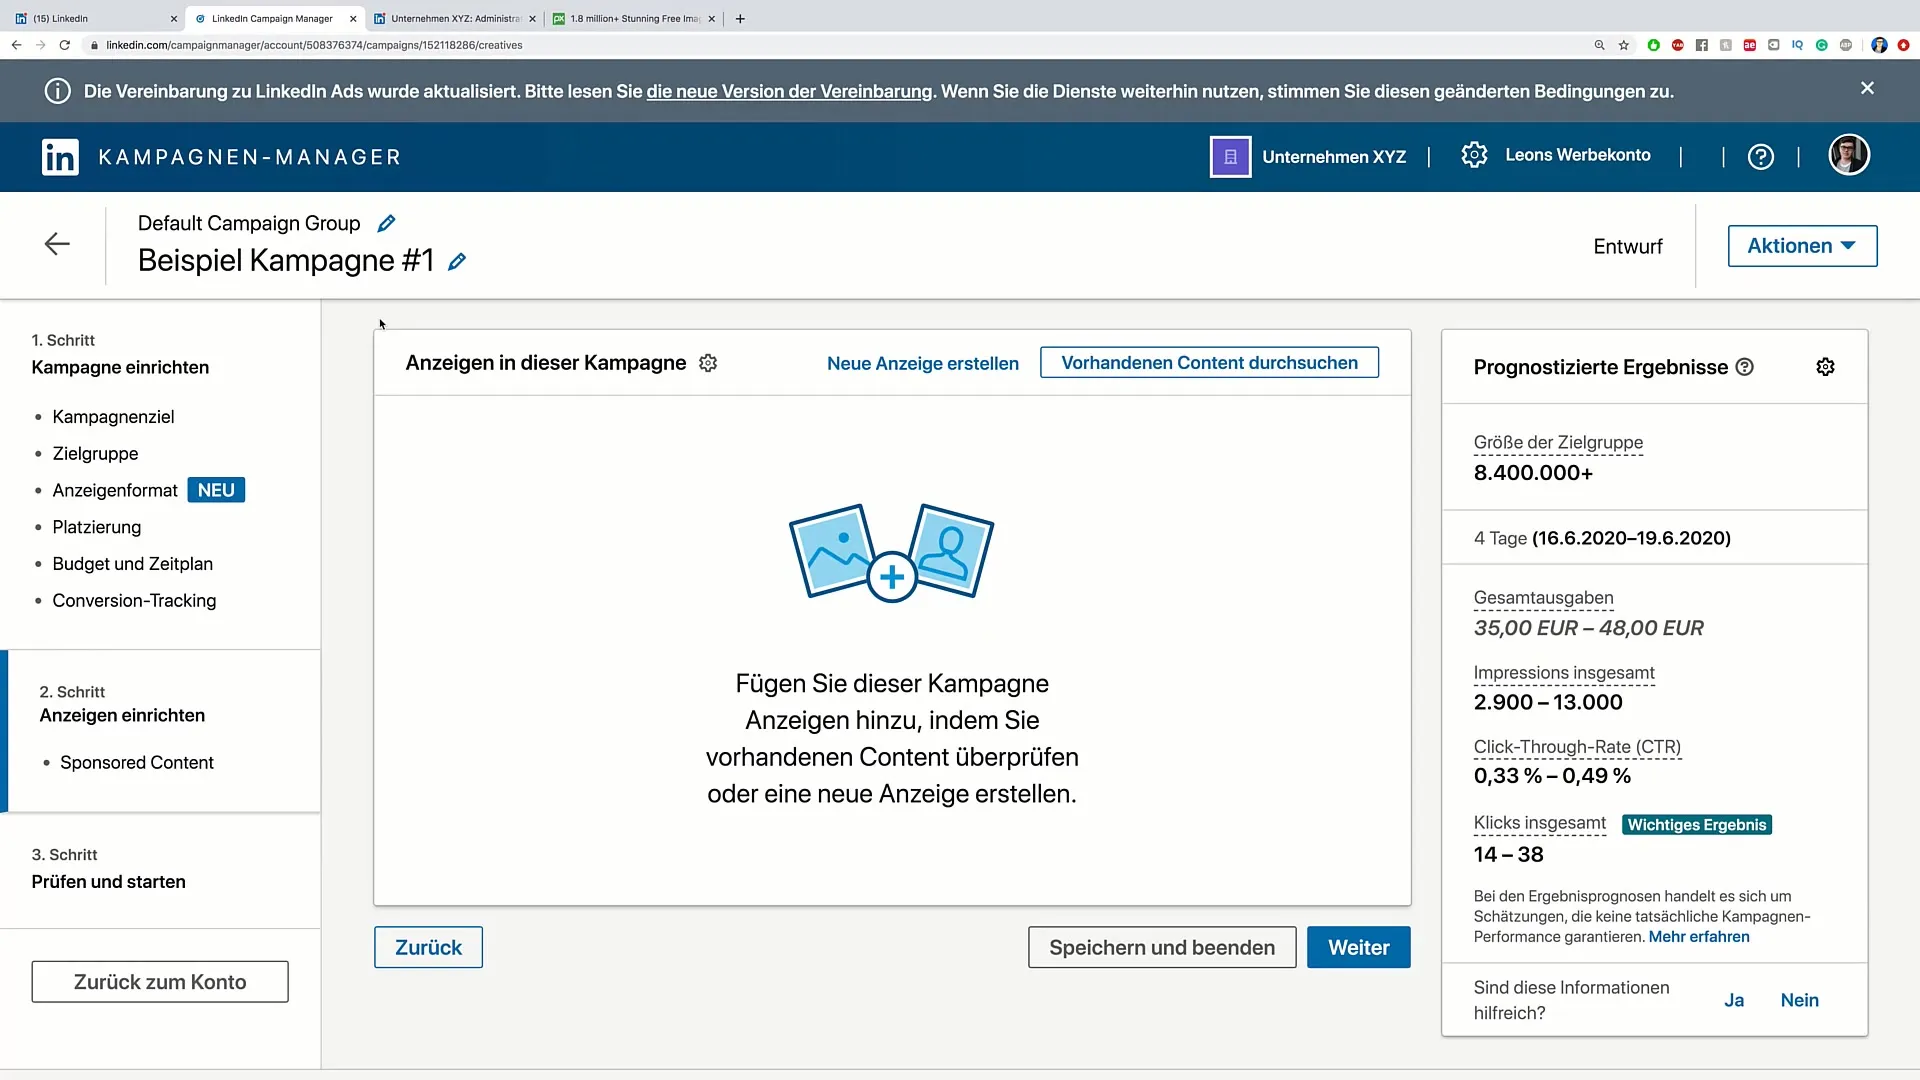Open the user profile avatar in the header
Viewport: 1920px width, 1080px height.
click(x=1849, y=155)
